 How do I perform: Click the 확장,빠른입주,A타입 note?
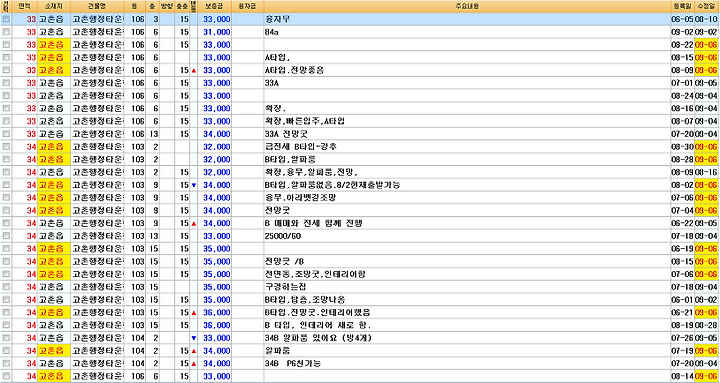click(x=305, y=121)
